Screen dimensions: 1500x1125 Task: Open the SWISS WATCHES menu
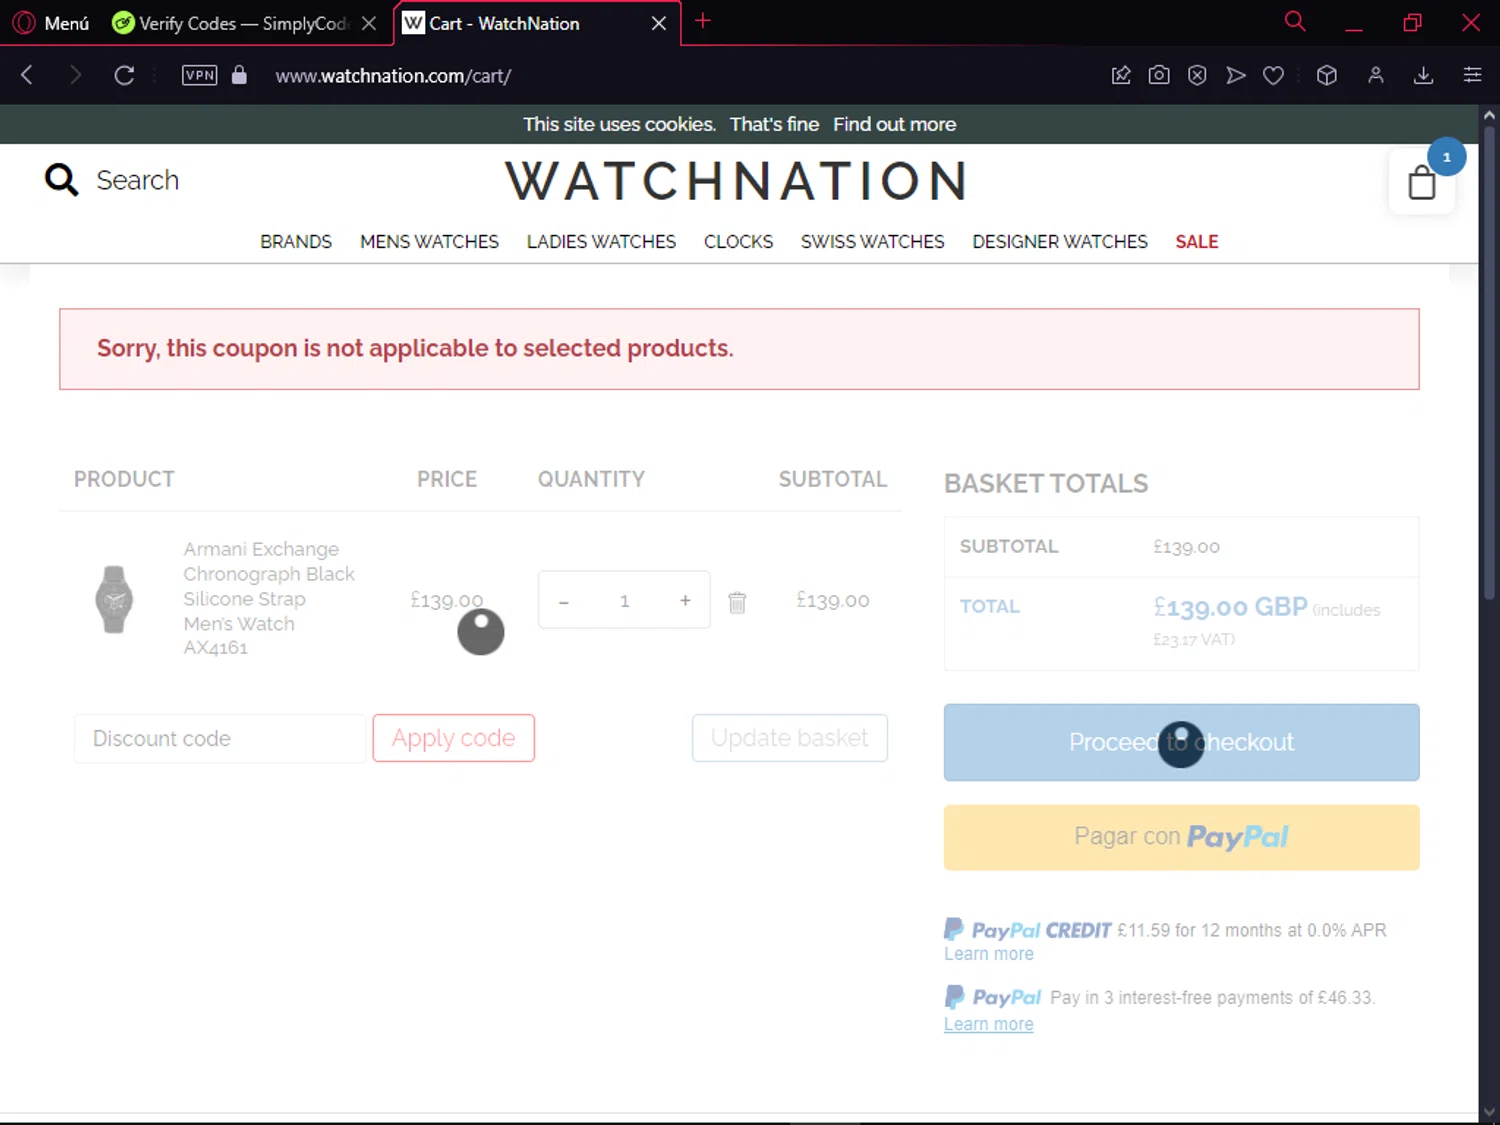click(x=872, y=242)
